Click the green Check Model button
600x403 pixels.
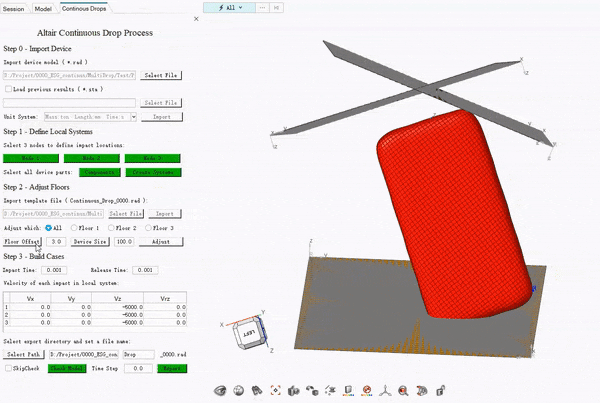[x=67, y=368]
